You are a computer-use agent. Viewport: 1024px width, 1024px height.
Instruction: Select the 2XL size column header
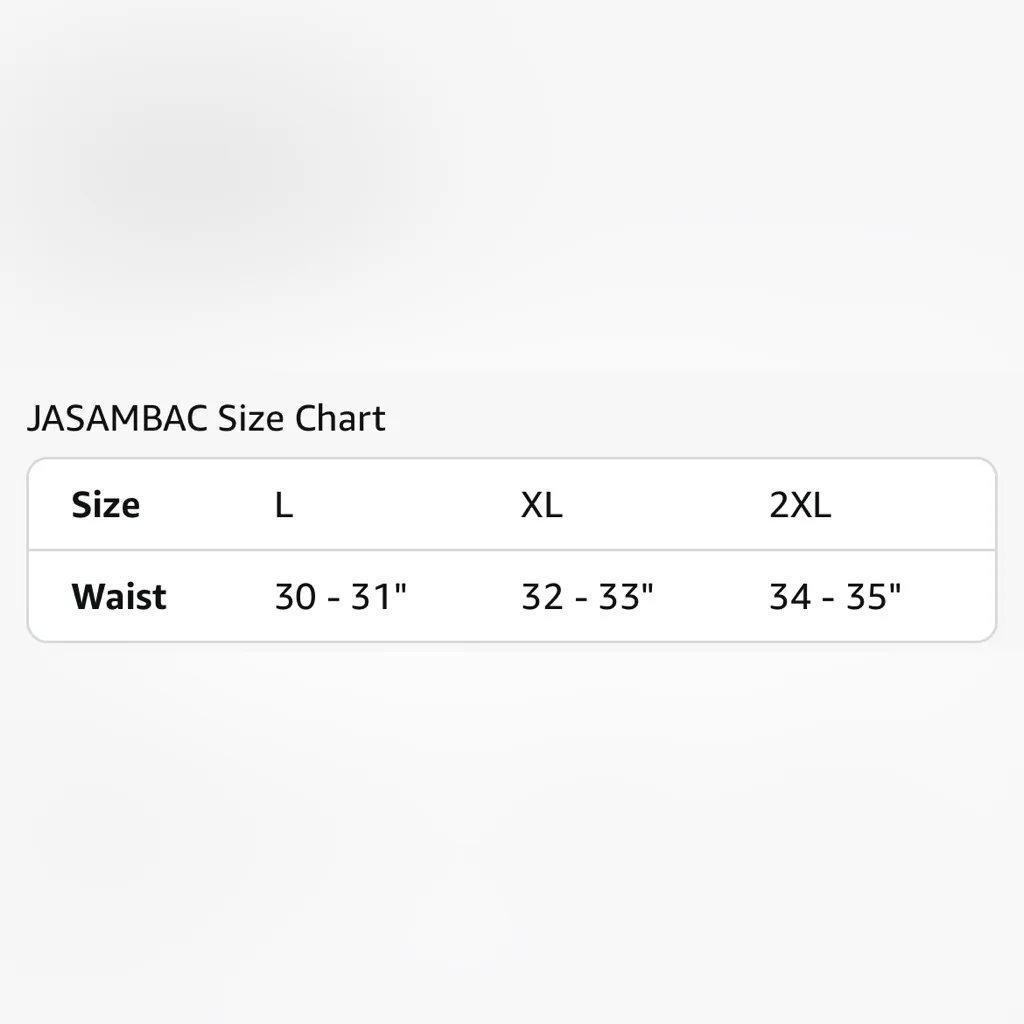pyautogui.click(x=800, y=505)
